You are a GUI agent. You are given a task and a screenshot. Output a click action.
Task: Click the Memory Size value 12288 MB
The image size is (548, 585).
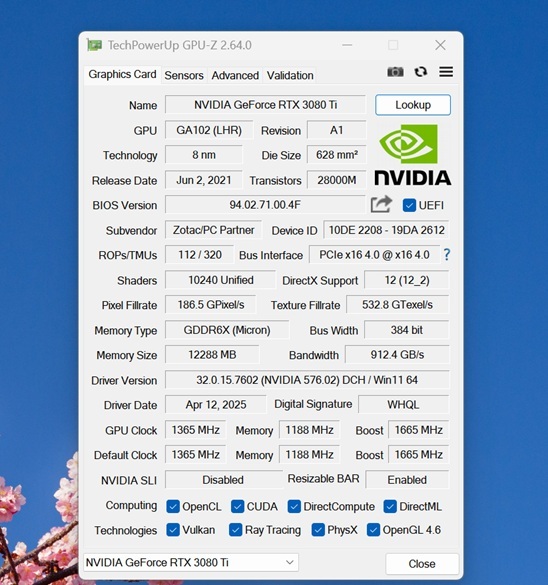coord(212,354)
